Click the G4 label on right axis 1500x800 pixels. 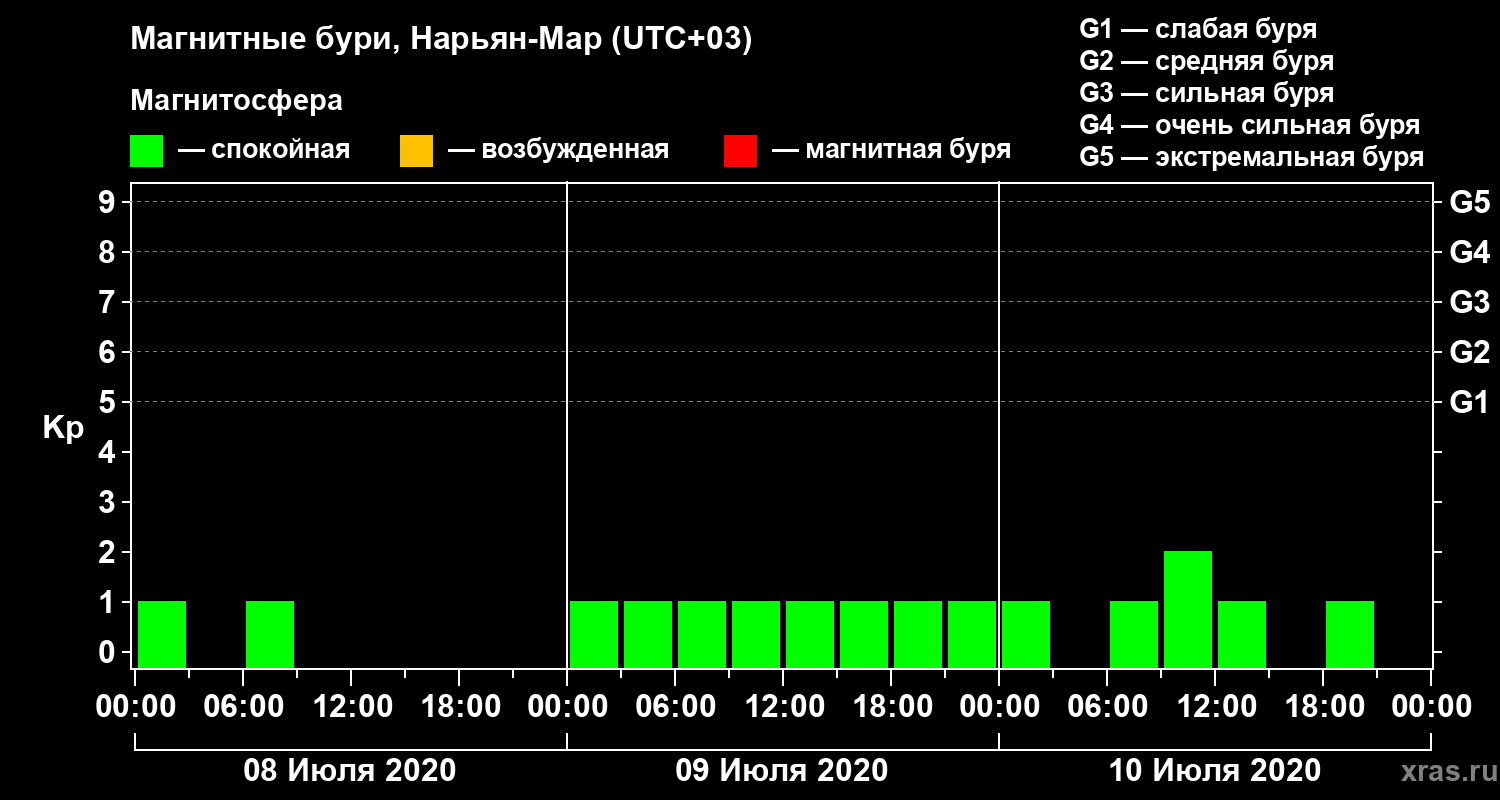coord(1469,252)
